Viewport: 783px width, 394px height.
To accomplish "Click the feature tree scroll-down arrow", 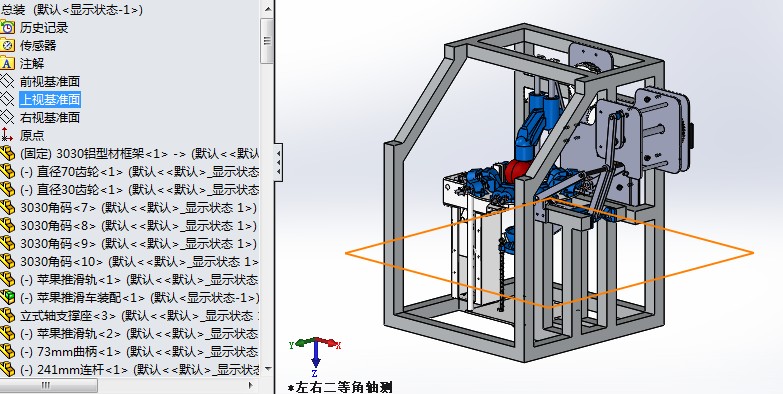I will pyautogui.click(x=267, y=369).
